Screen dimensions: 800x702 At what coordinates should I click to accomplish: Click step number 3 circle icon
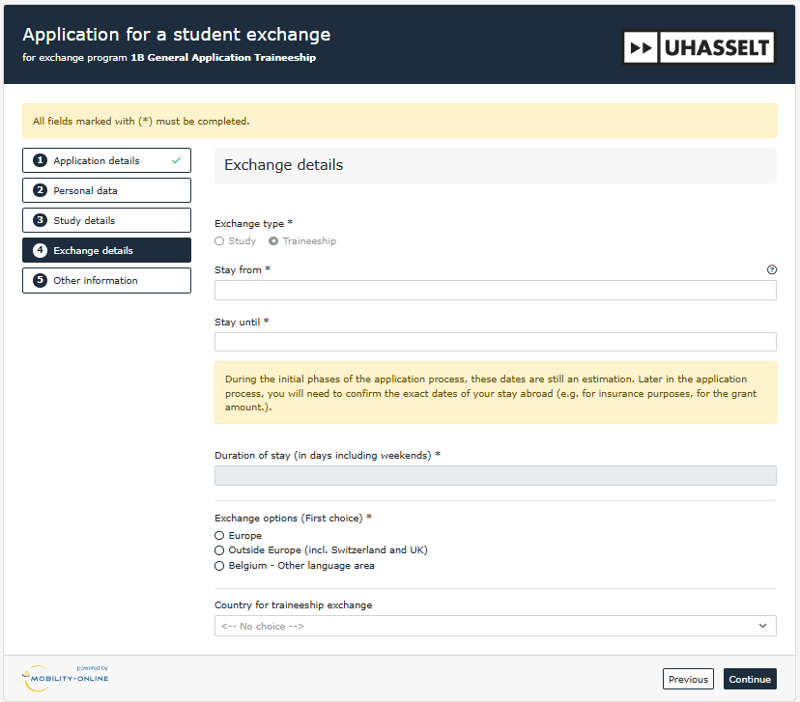pos(40,220)
